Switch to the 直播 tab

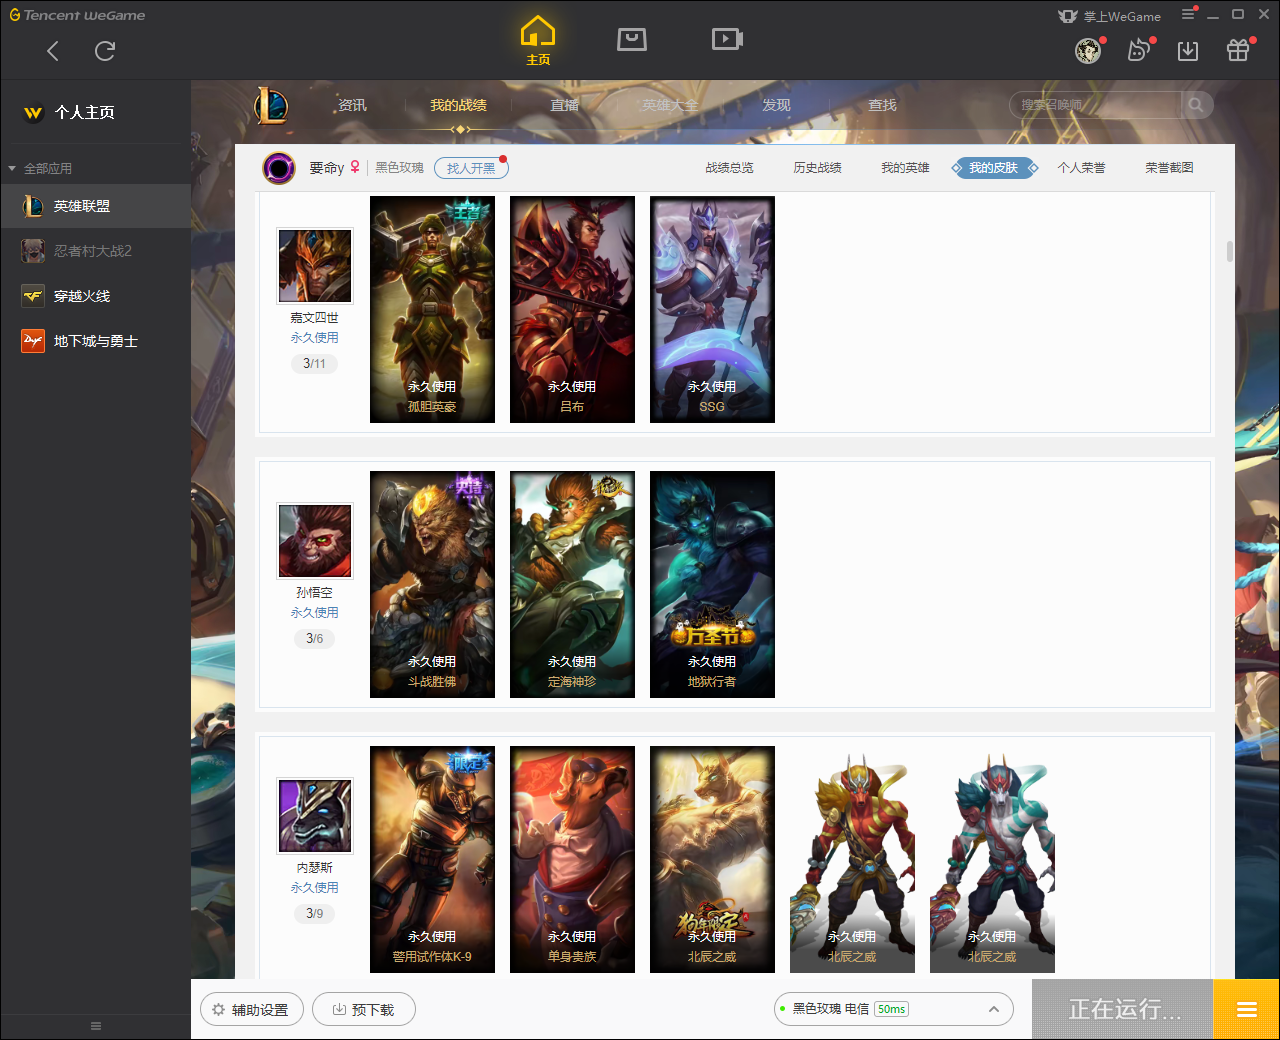[564, 105]
